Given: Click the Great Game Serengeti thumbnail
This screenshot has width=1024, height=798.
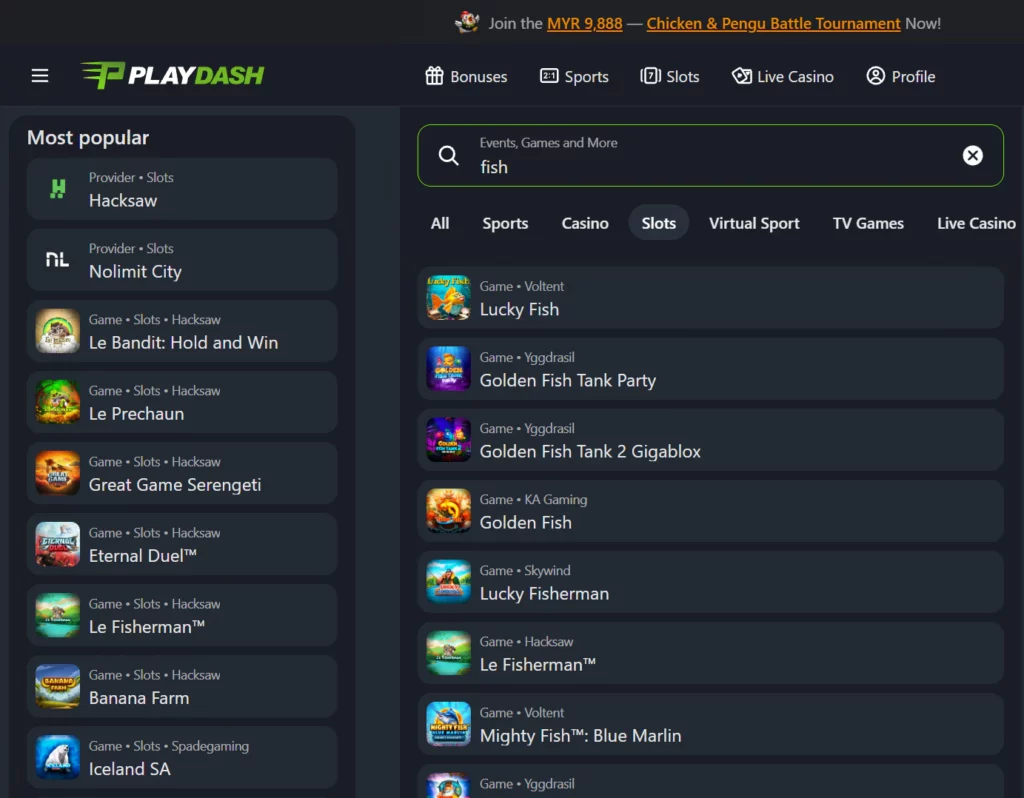Looking at the screenshot, I should (57, 473).
